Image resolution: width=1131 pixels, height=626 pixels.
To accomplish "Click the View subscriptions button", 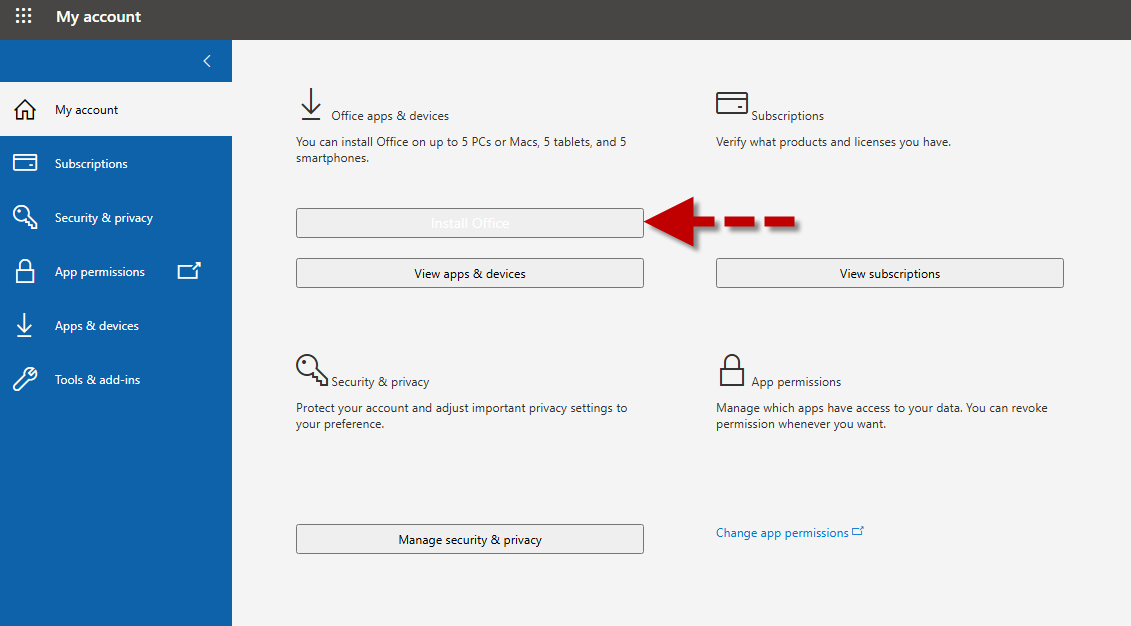I will [889, 273].
